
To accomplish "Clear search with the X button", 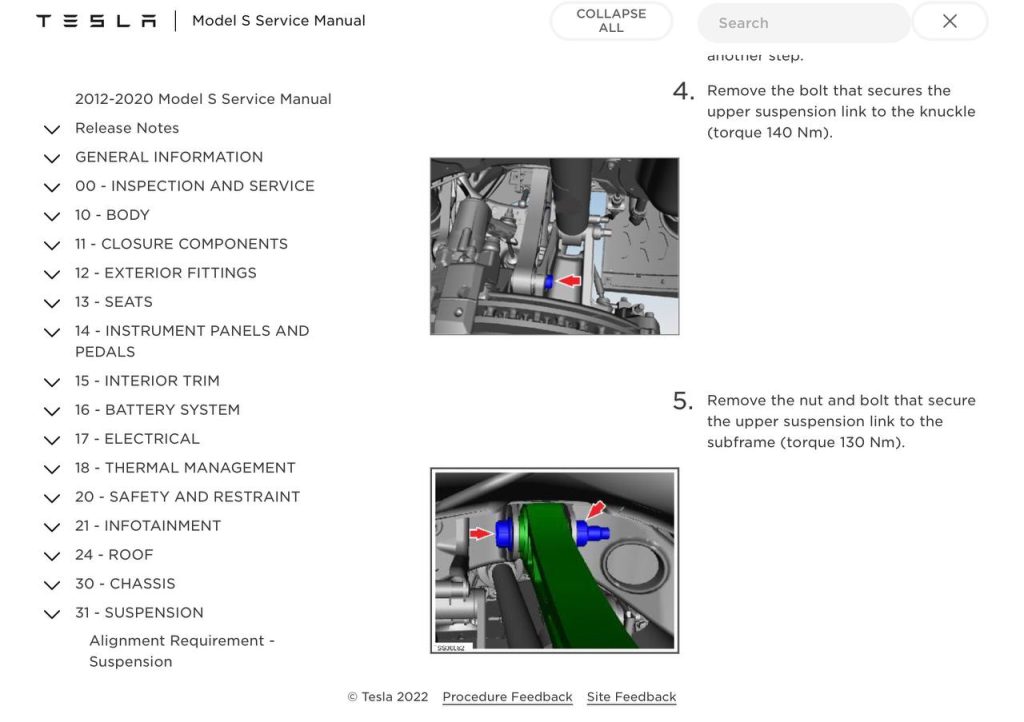I will 950,22.
